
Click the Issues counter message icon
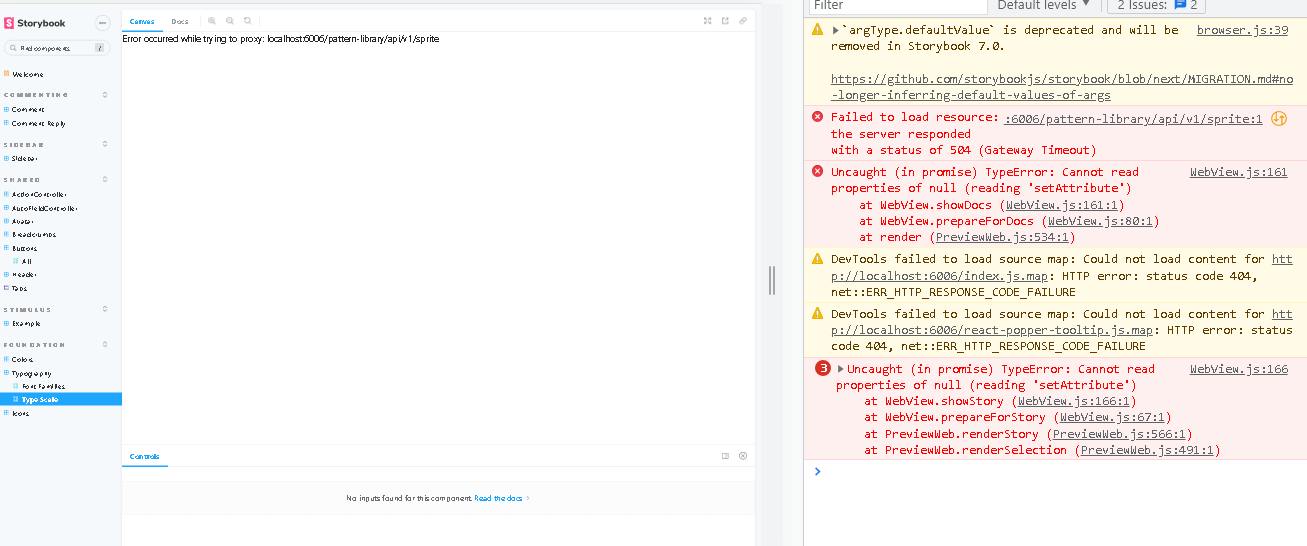1180,5
